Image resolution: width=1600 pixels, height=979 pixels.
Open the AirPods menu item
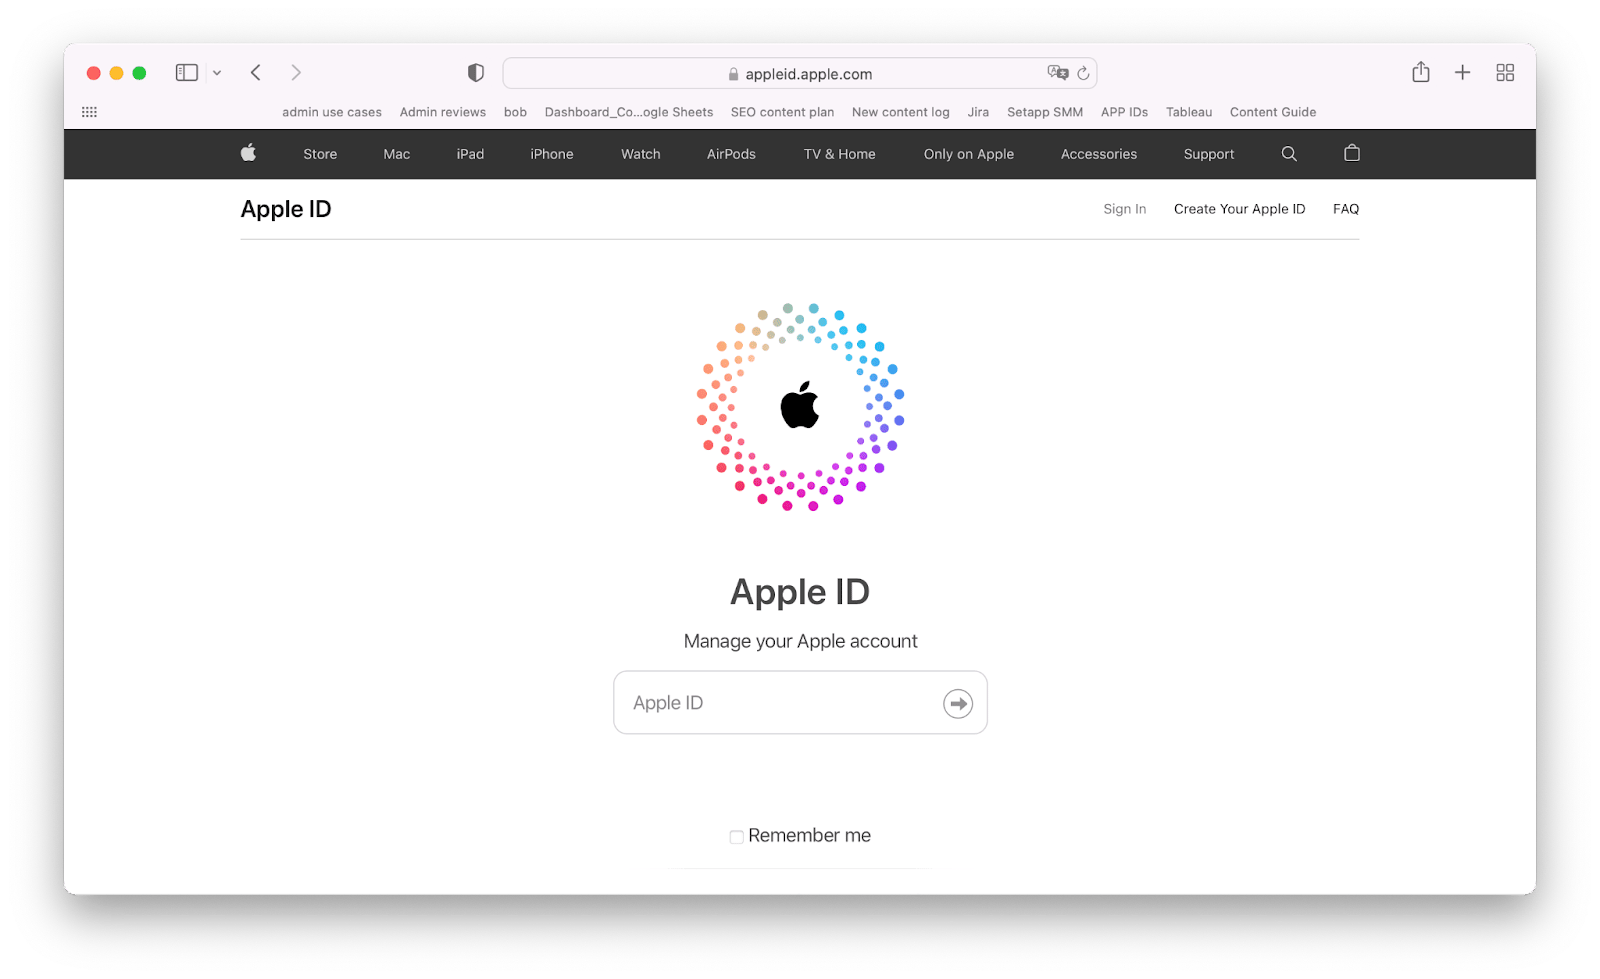(731, 154)
